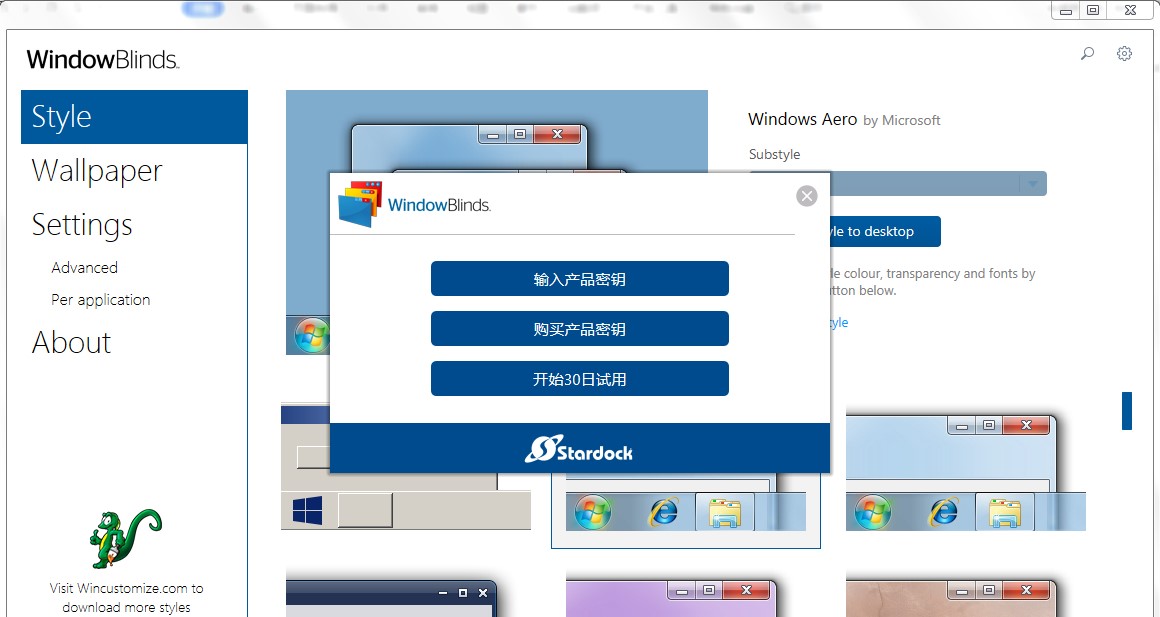Close the WindowBlinds license dialog
This screenshot has width=1160, height=617.
click(806, 195)
